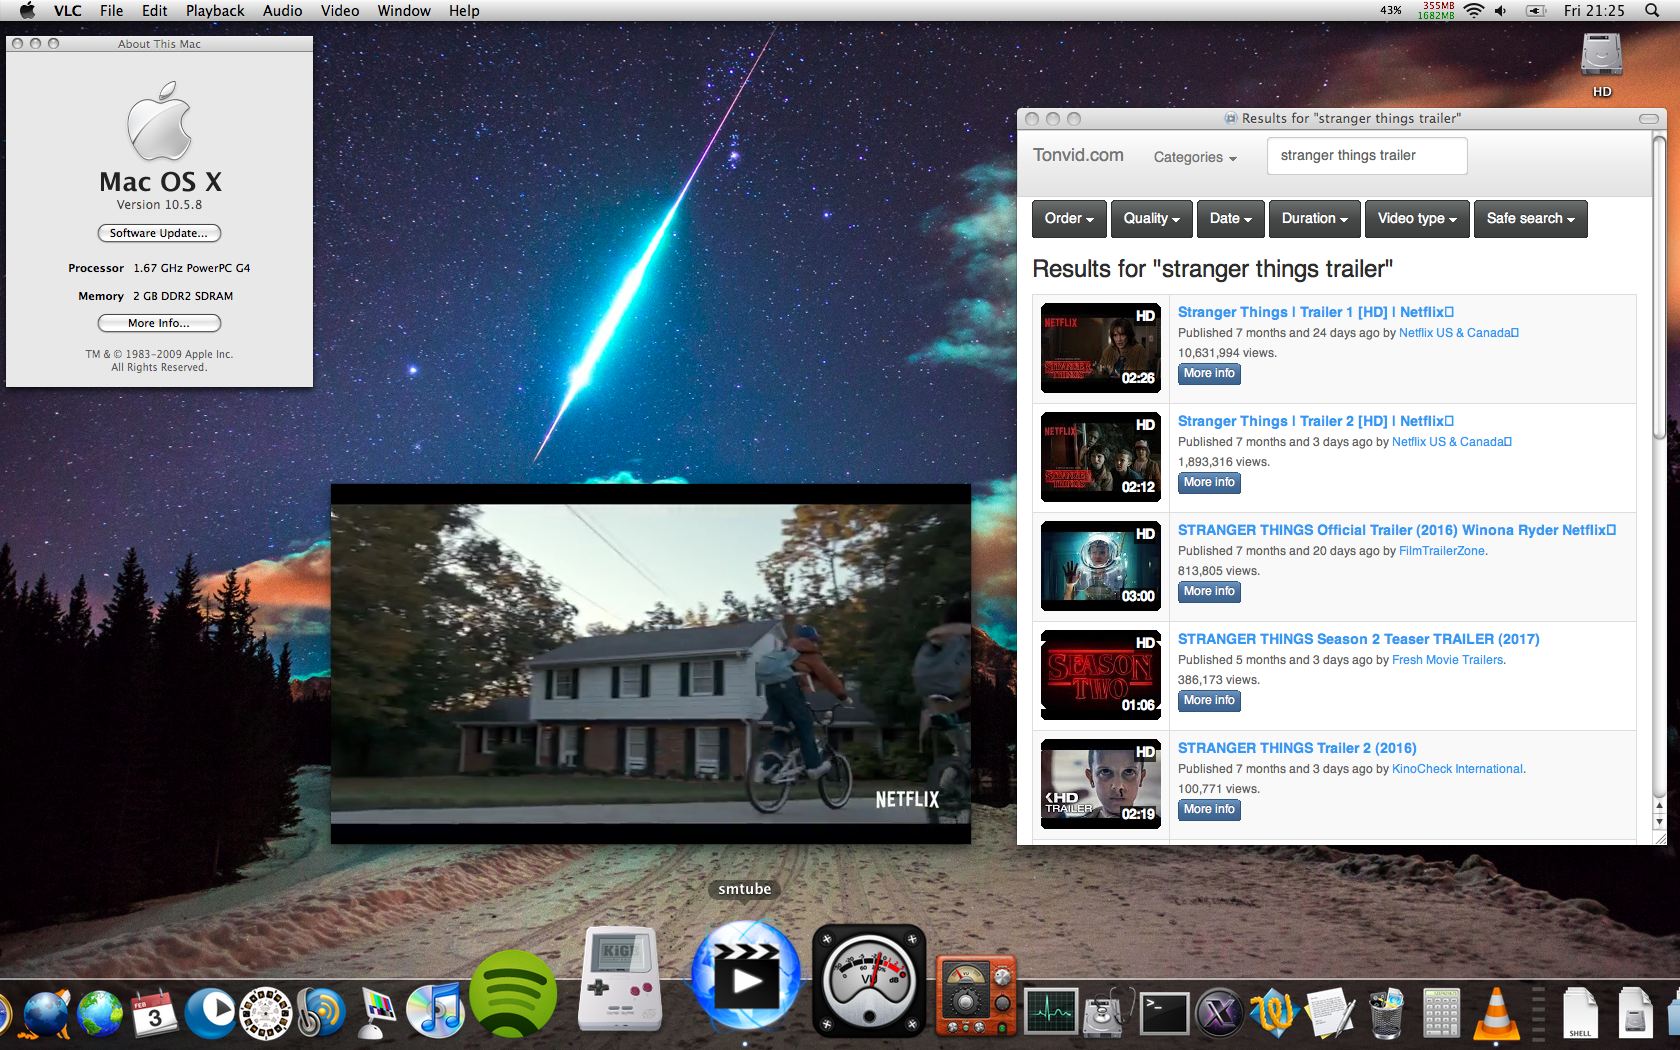Launch TextEdit from the dock
The height and width of the screenshot is (1050, 1680).
1330,1012
